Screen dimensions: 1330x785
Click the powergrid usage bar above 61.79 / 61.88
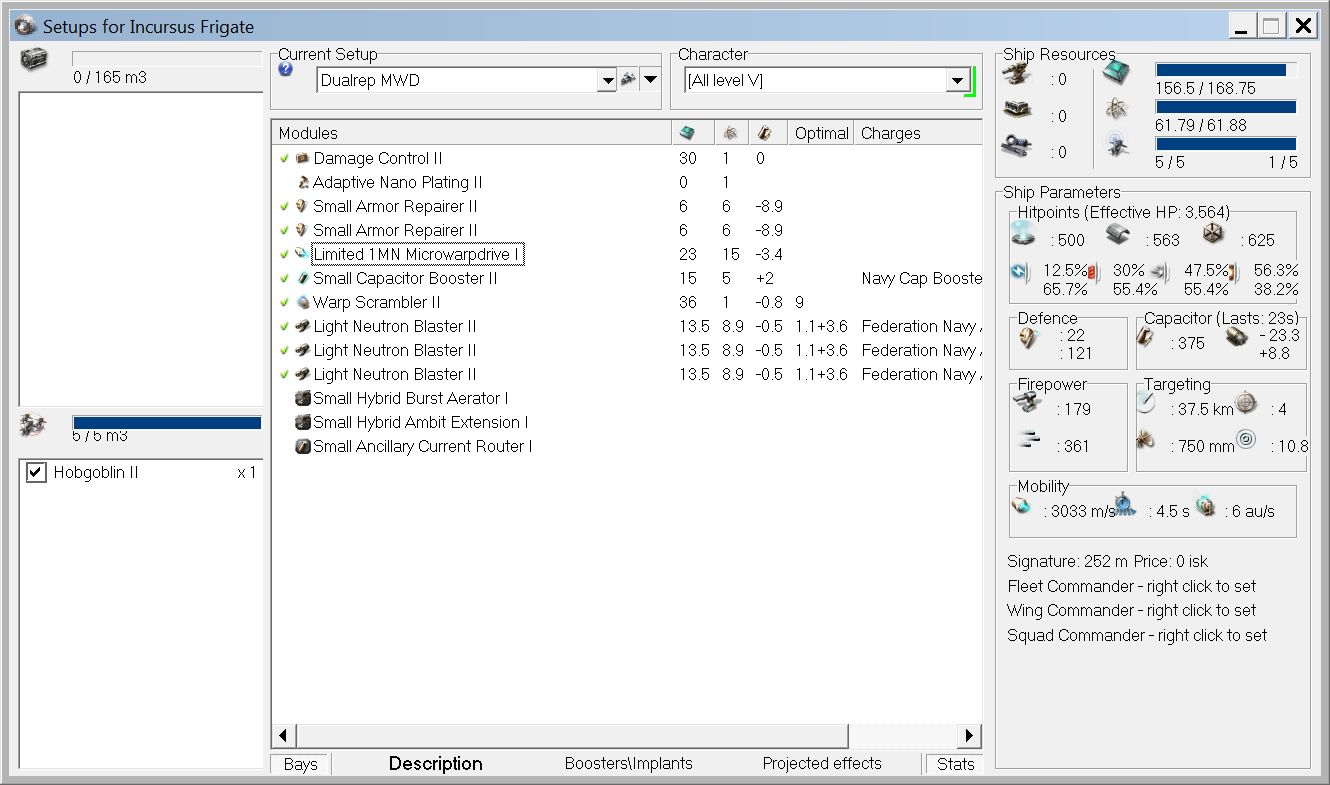click(1226, 107)
